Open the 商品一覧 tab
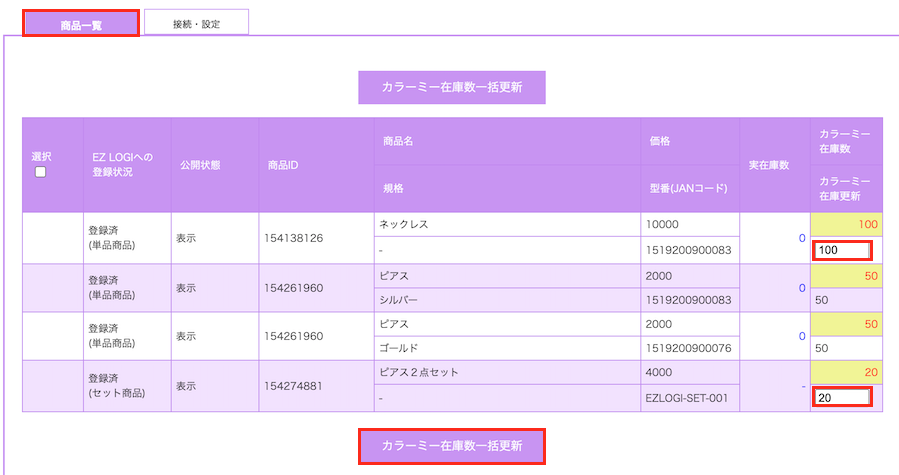 pyautogui.click(x=81, y=22)
